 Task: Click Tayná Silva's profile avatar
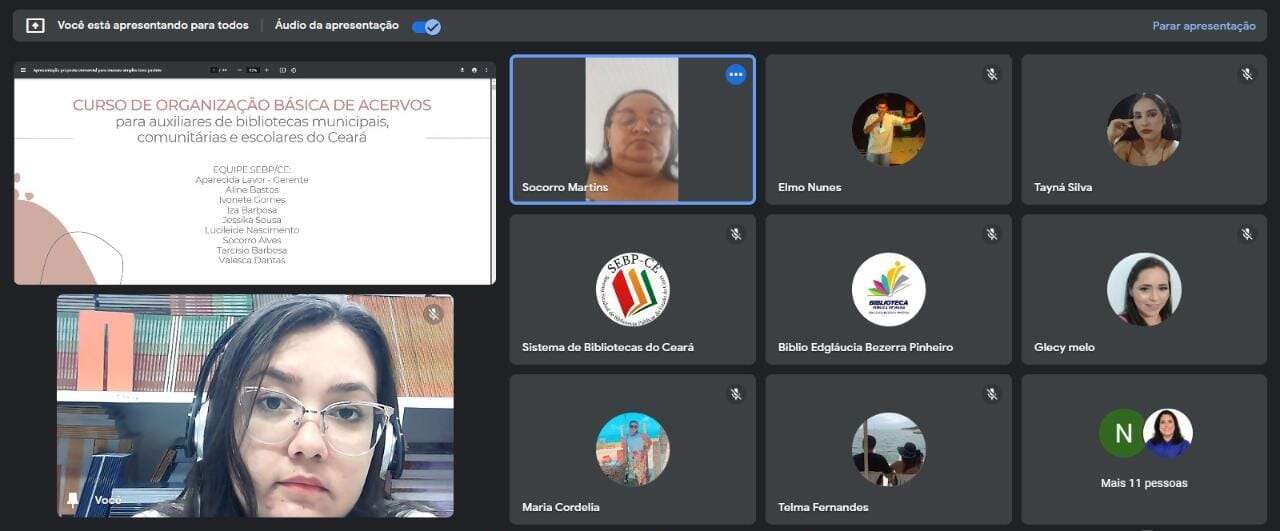coord(1144,130)
